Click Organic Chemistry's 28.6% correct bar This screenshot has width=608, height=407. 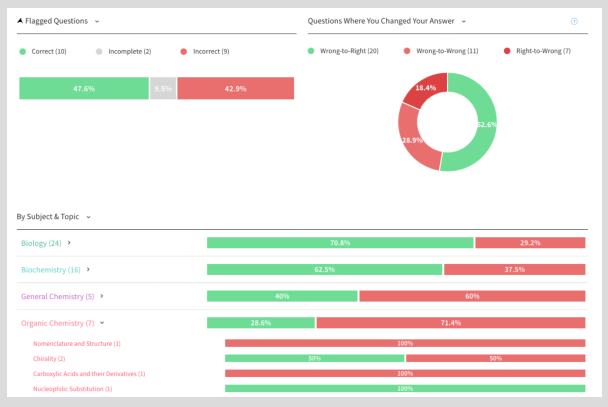coord(261,322)
